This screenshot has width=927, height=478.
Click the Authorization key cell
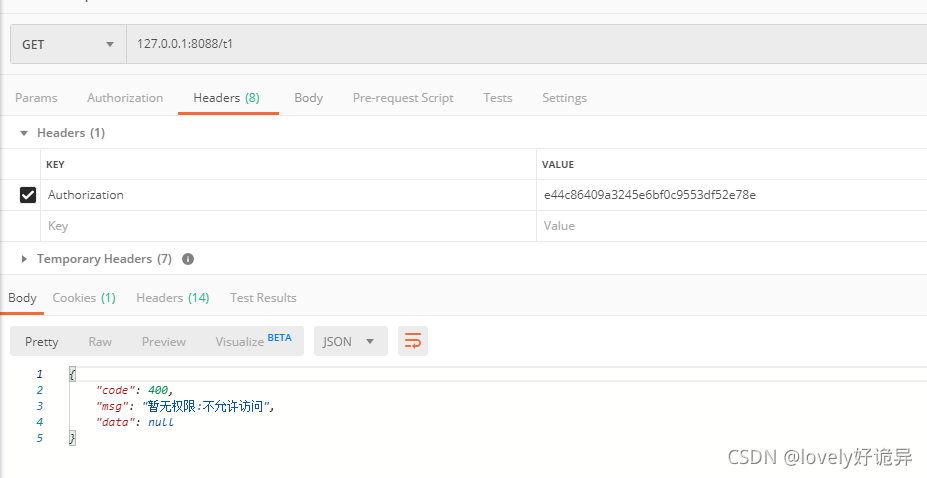coord(288,195)
